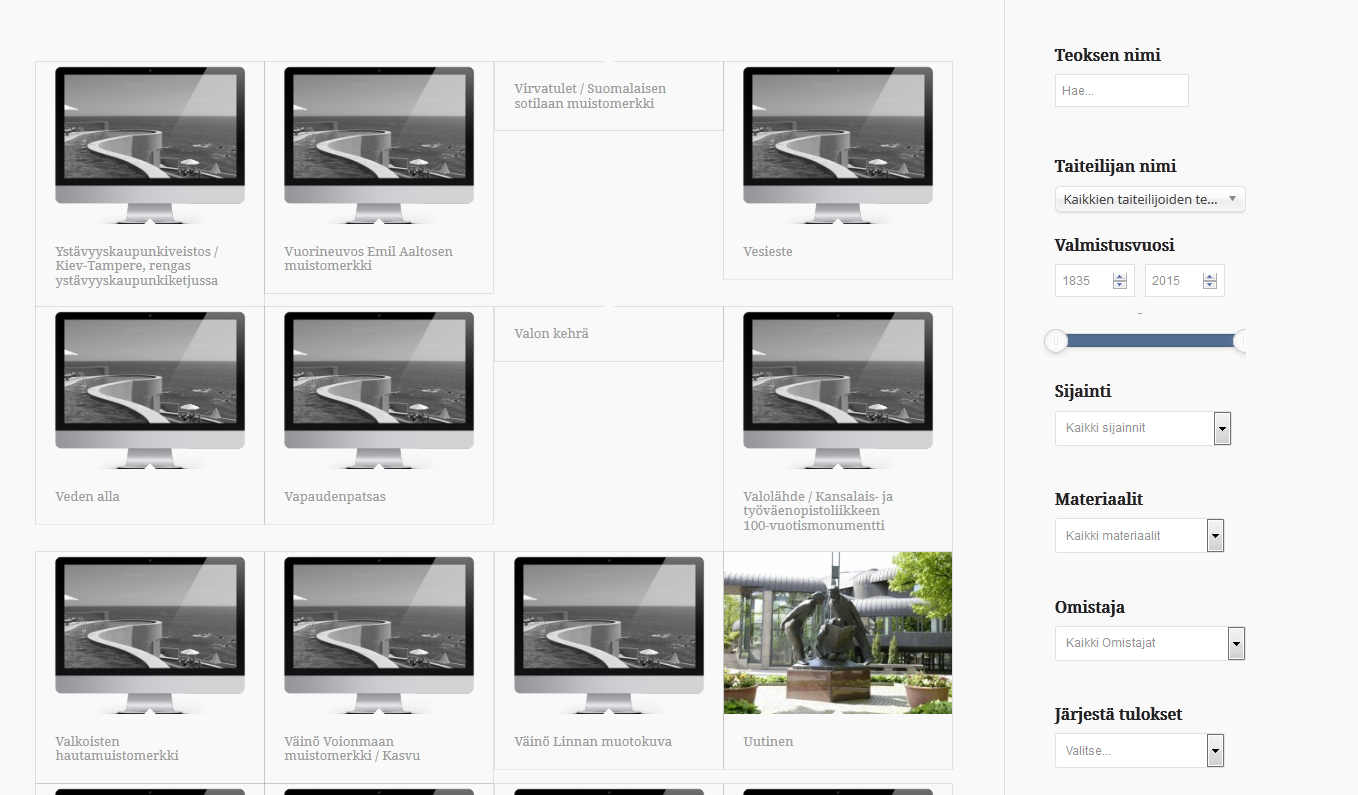Viewport: 1358px width, 795px height.
Task: Open the Kaikki Omistajat dropdown
Action: pyautogui.click(x=1150, y=643)
